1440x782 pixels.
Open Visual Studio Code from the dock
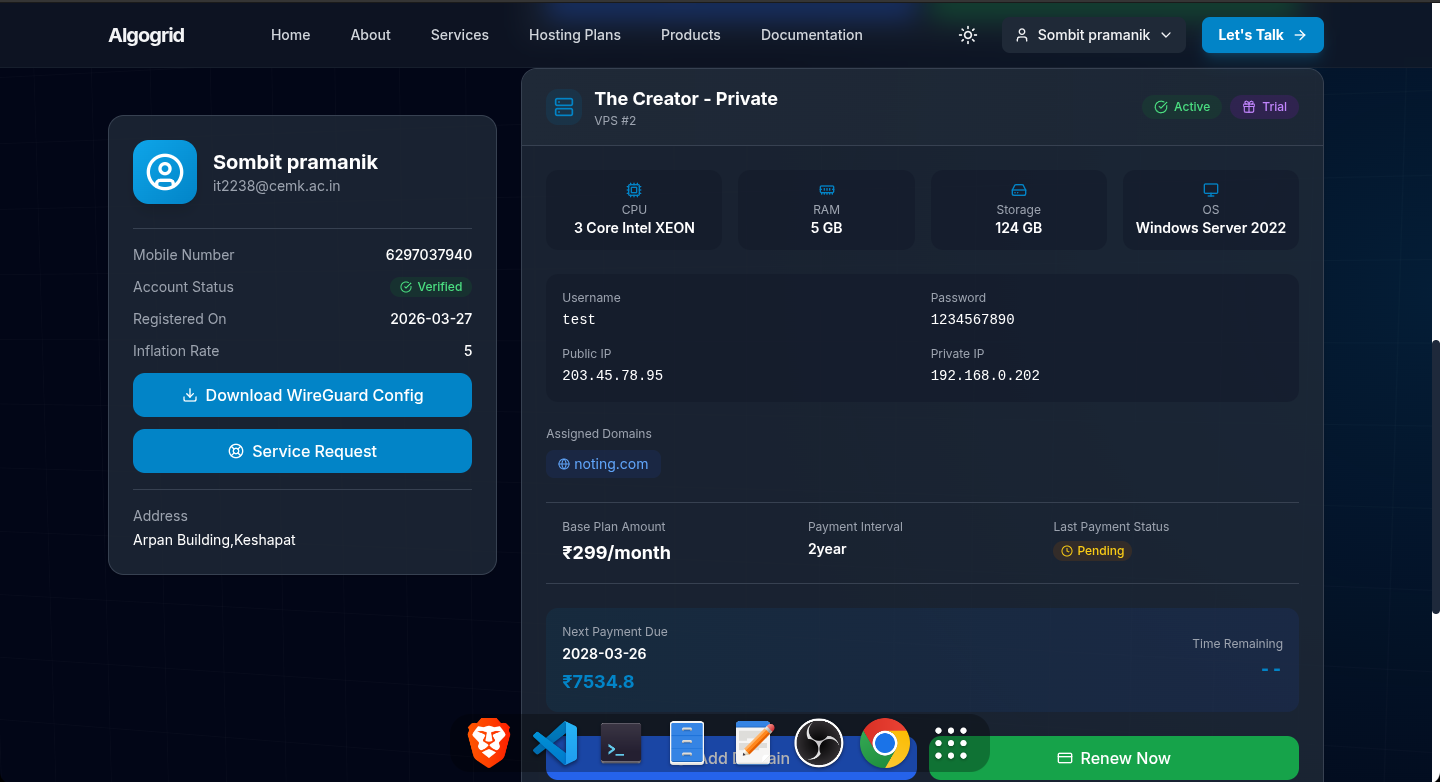(x=555, y=743)
